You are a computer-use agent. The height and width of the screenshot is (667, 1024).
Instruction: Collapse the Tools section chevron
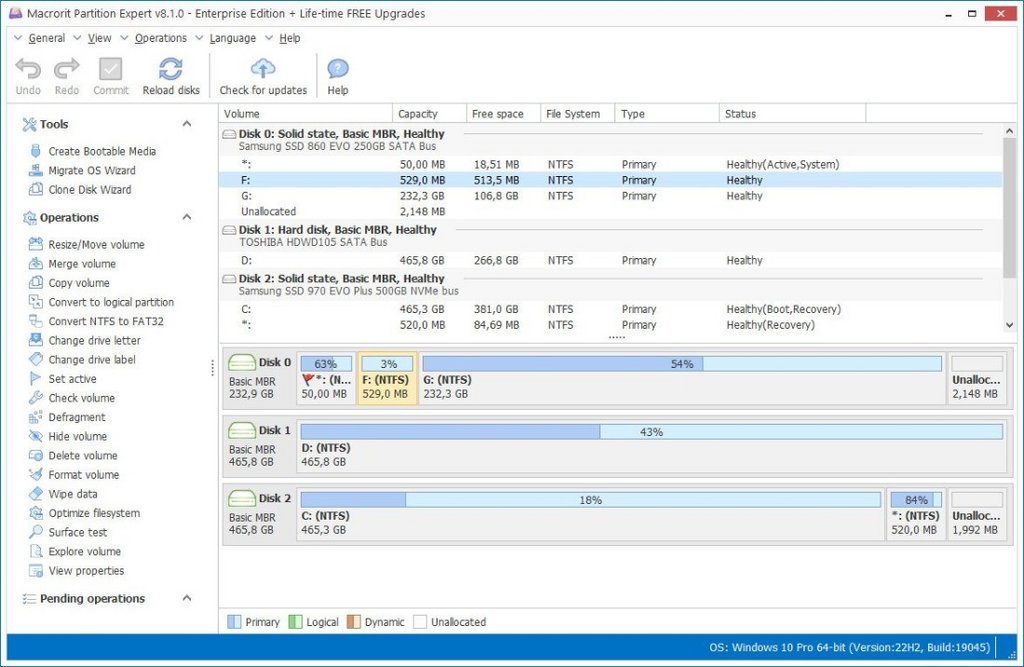tap(187, 123)
